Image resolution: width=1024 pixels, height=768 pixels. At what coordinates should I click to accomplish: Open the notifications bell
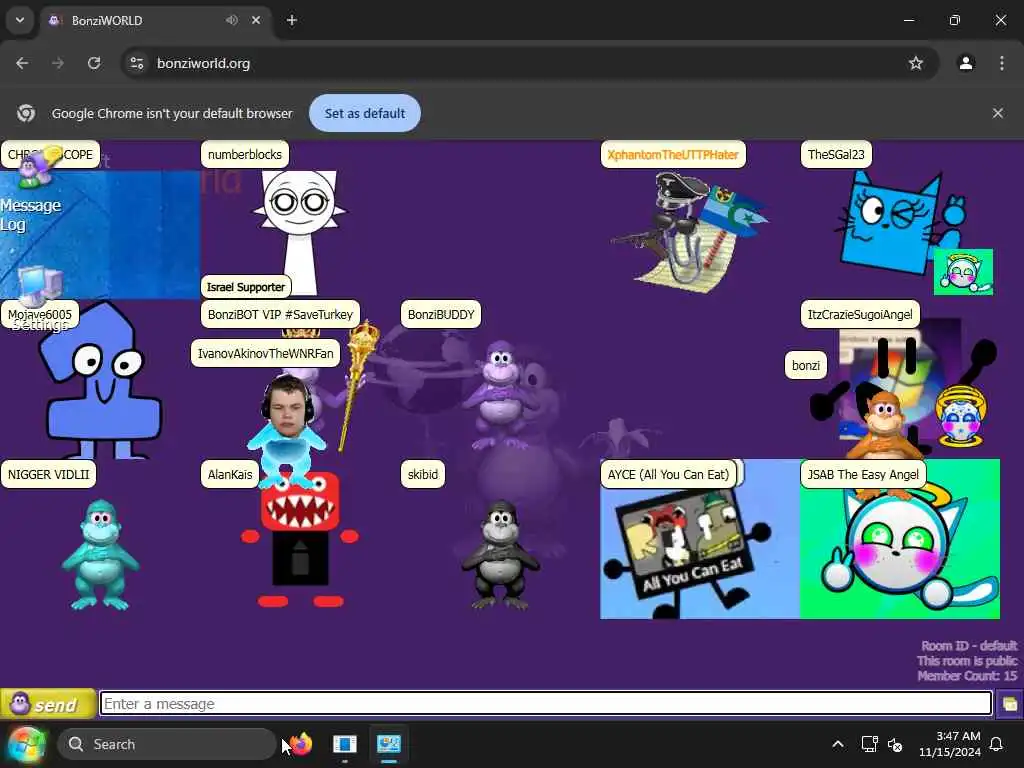point(996,744)
